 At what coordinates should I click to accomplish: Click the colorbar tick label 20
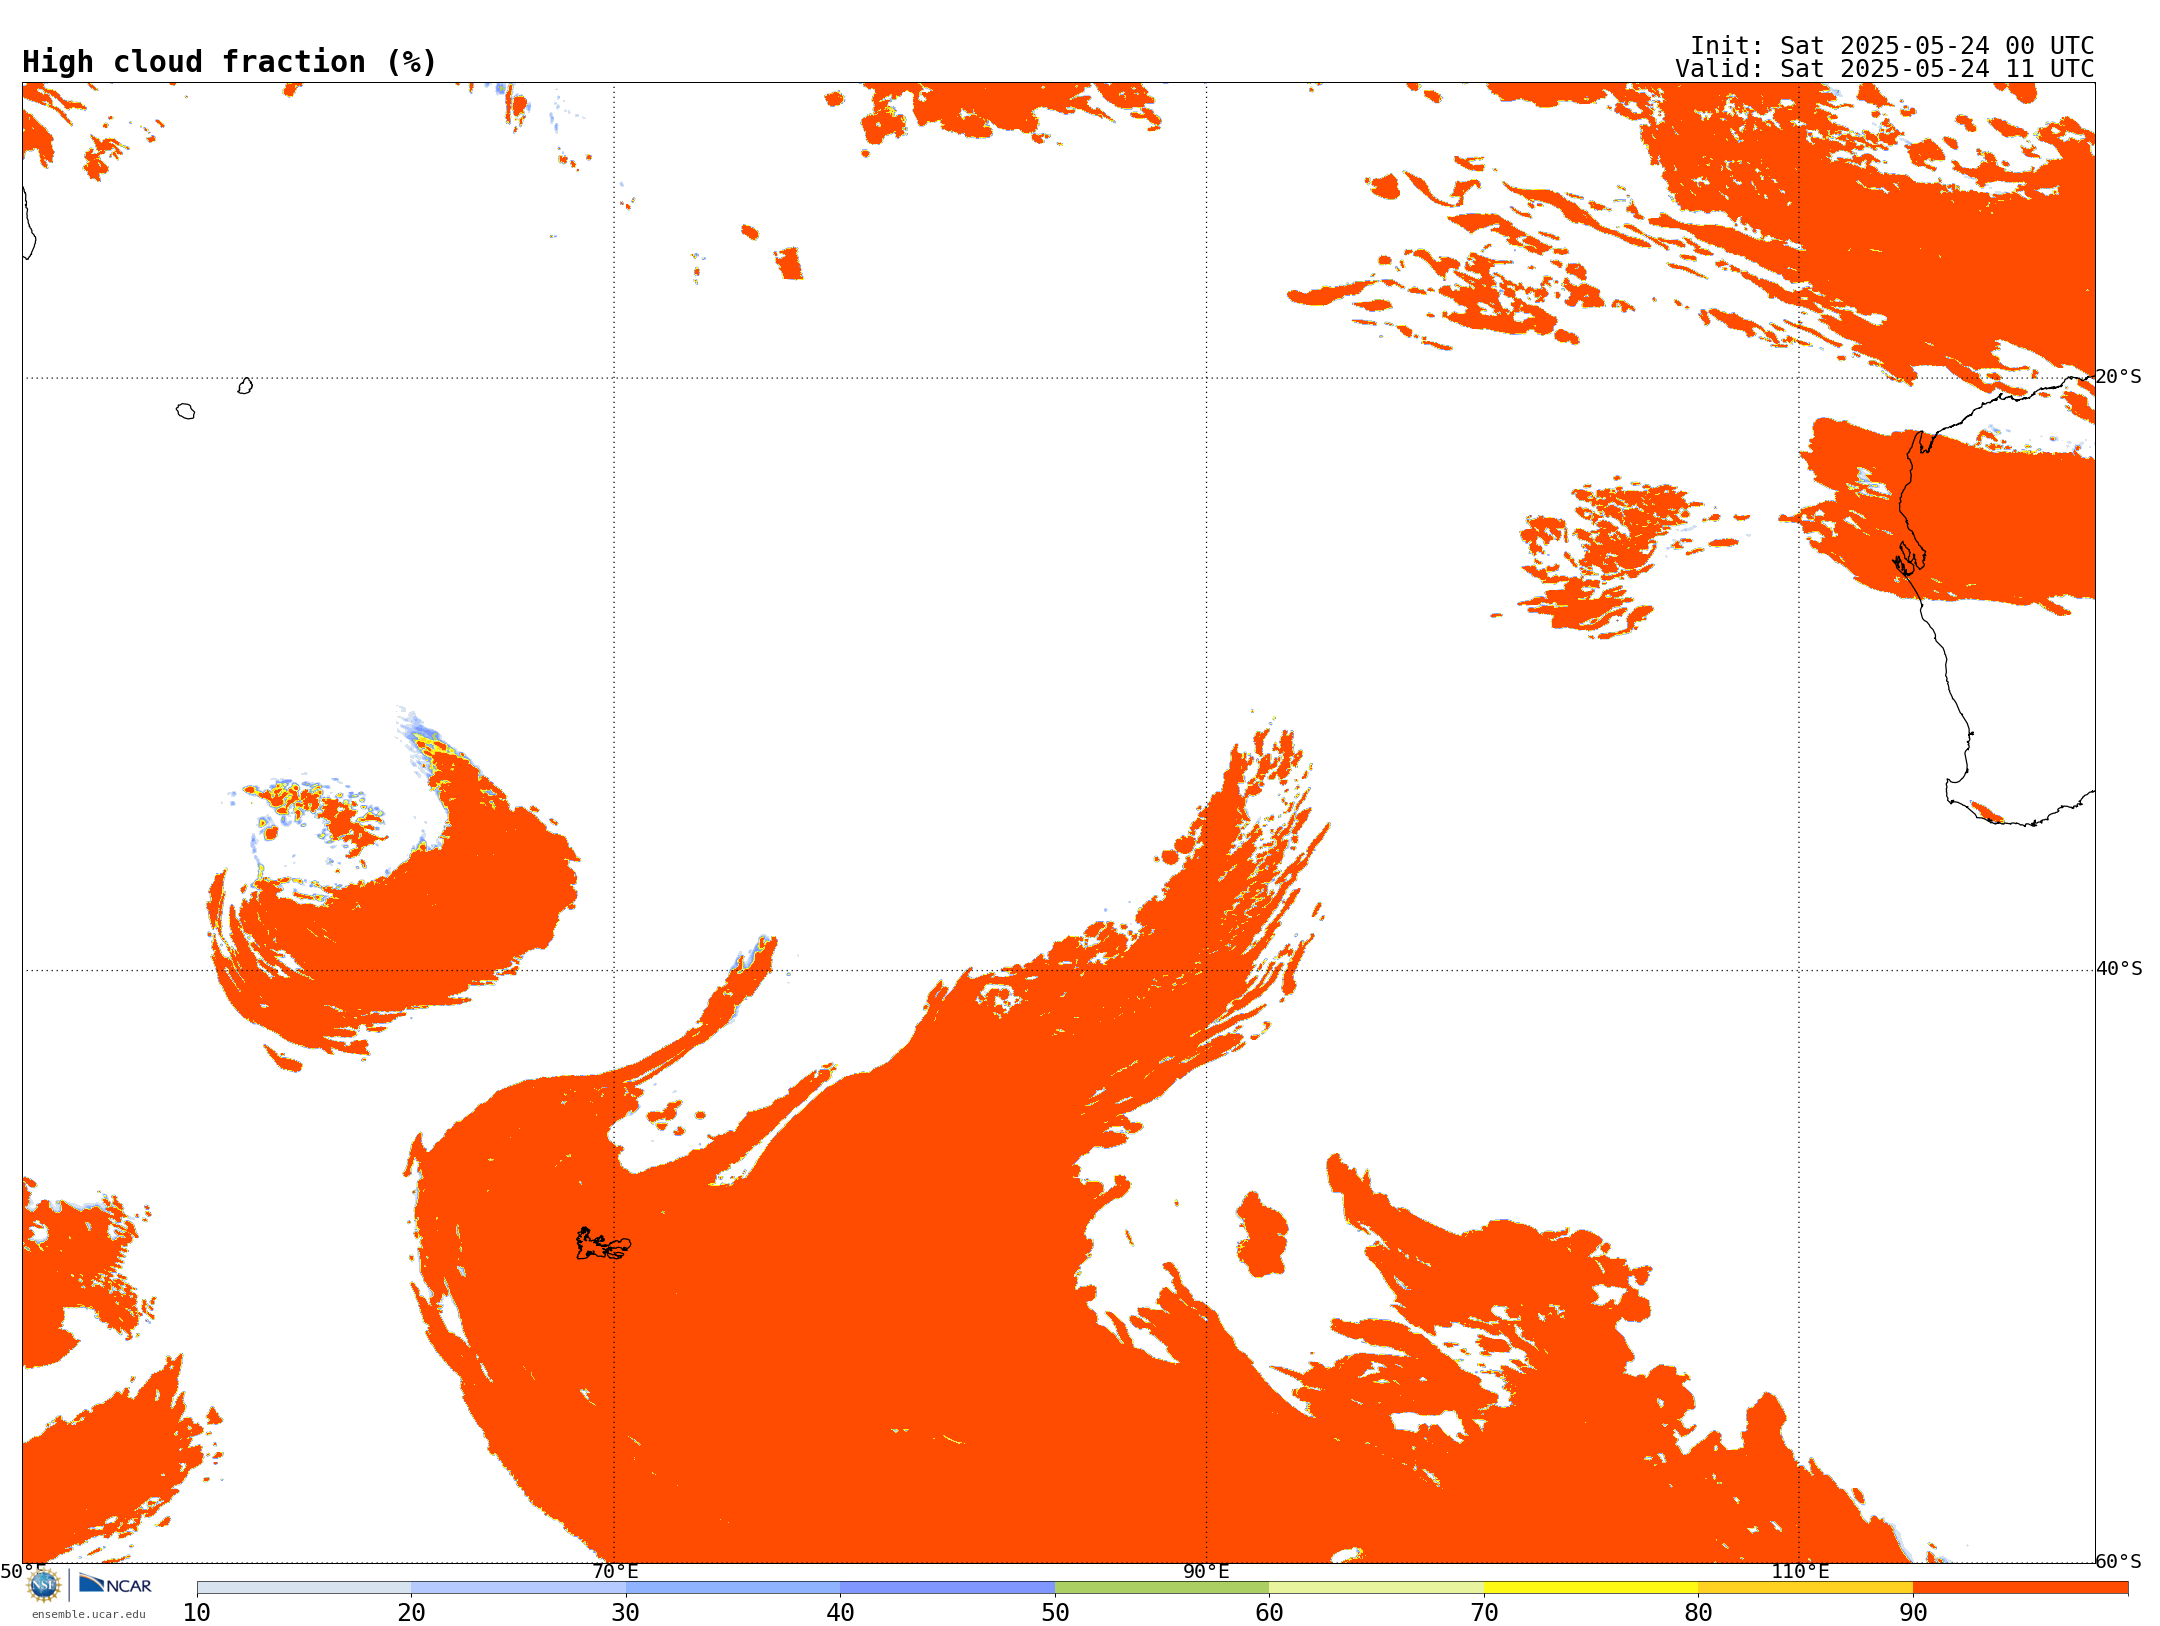click(x=411, y=1612)
